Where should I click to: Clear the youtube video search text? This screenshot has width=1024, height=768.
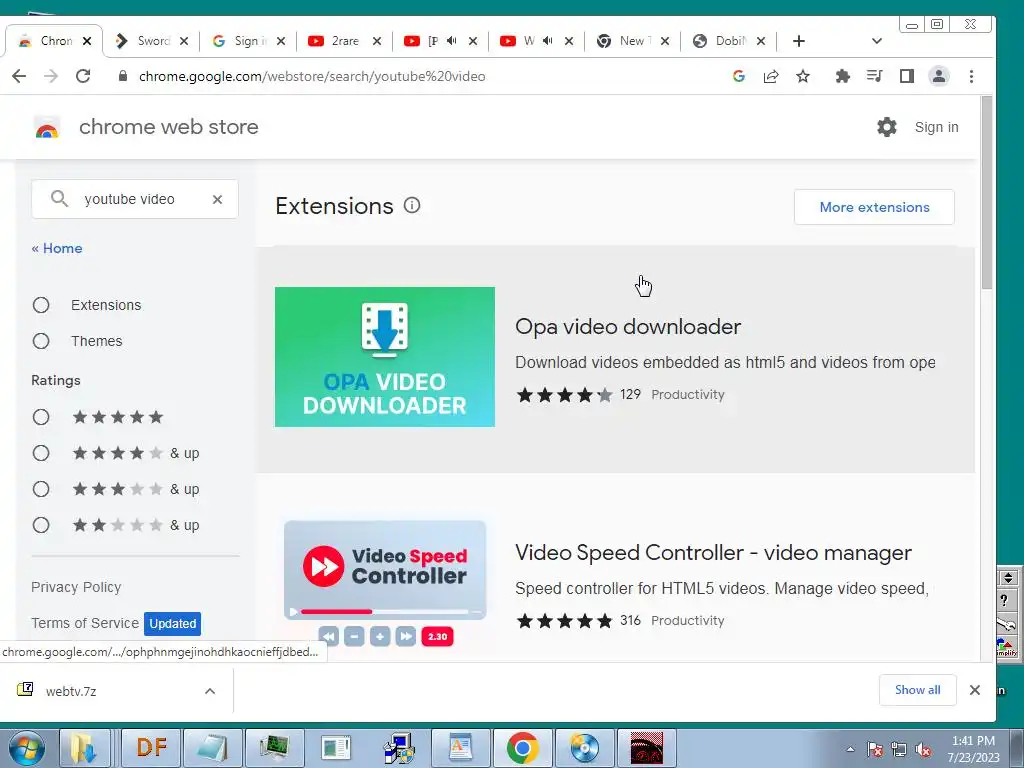coord(217,199)
